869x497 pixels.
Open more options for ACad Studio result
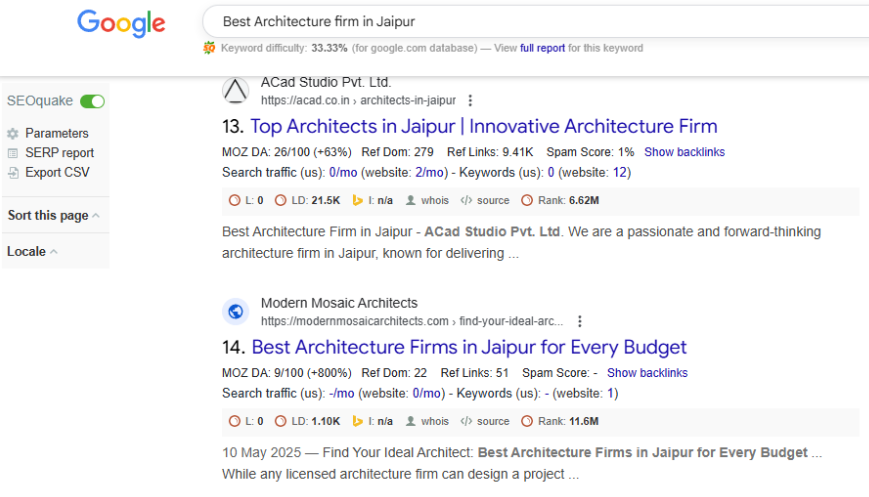(470, 100)
